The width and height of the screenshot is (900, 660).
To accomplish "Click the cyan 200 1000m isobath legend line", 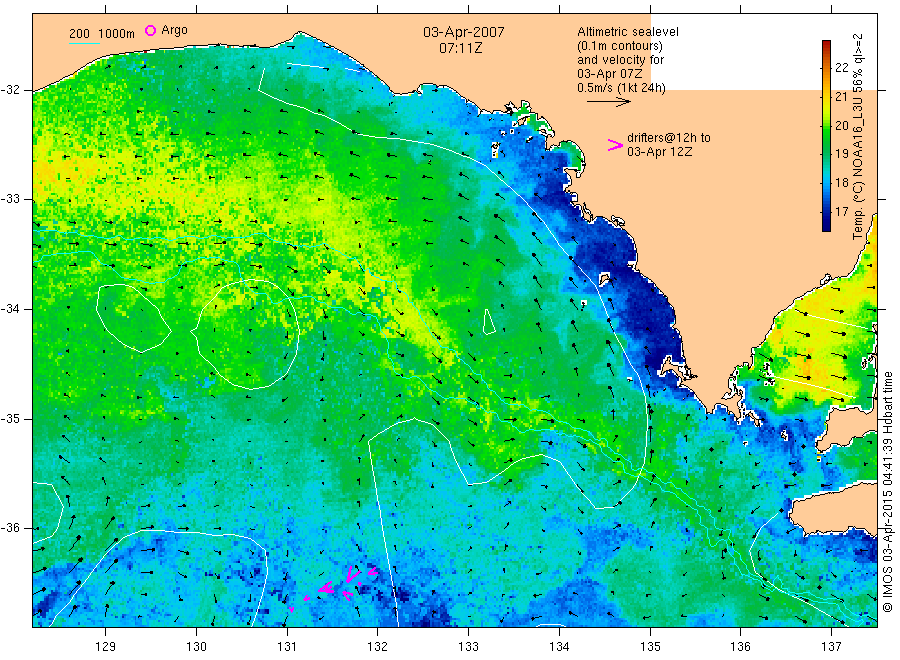I will pos(84,43).
